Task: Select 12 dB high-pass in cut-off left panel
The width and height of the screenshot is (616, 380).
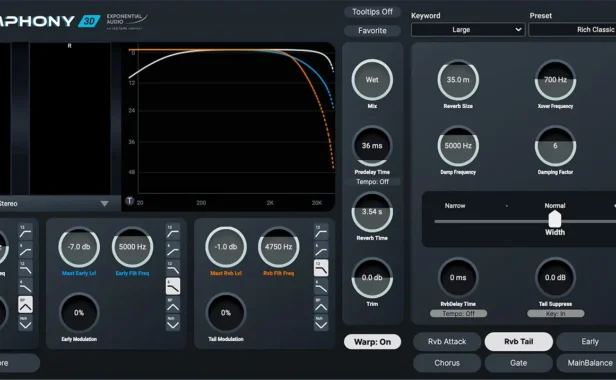Action: tap(25, 232)
